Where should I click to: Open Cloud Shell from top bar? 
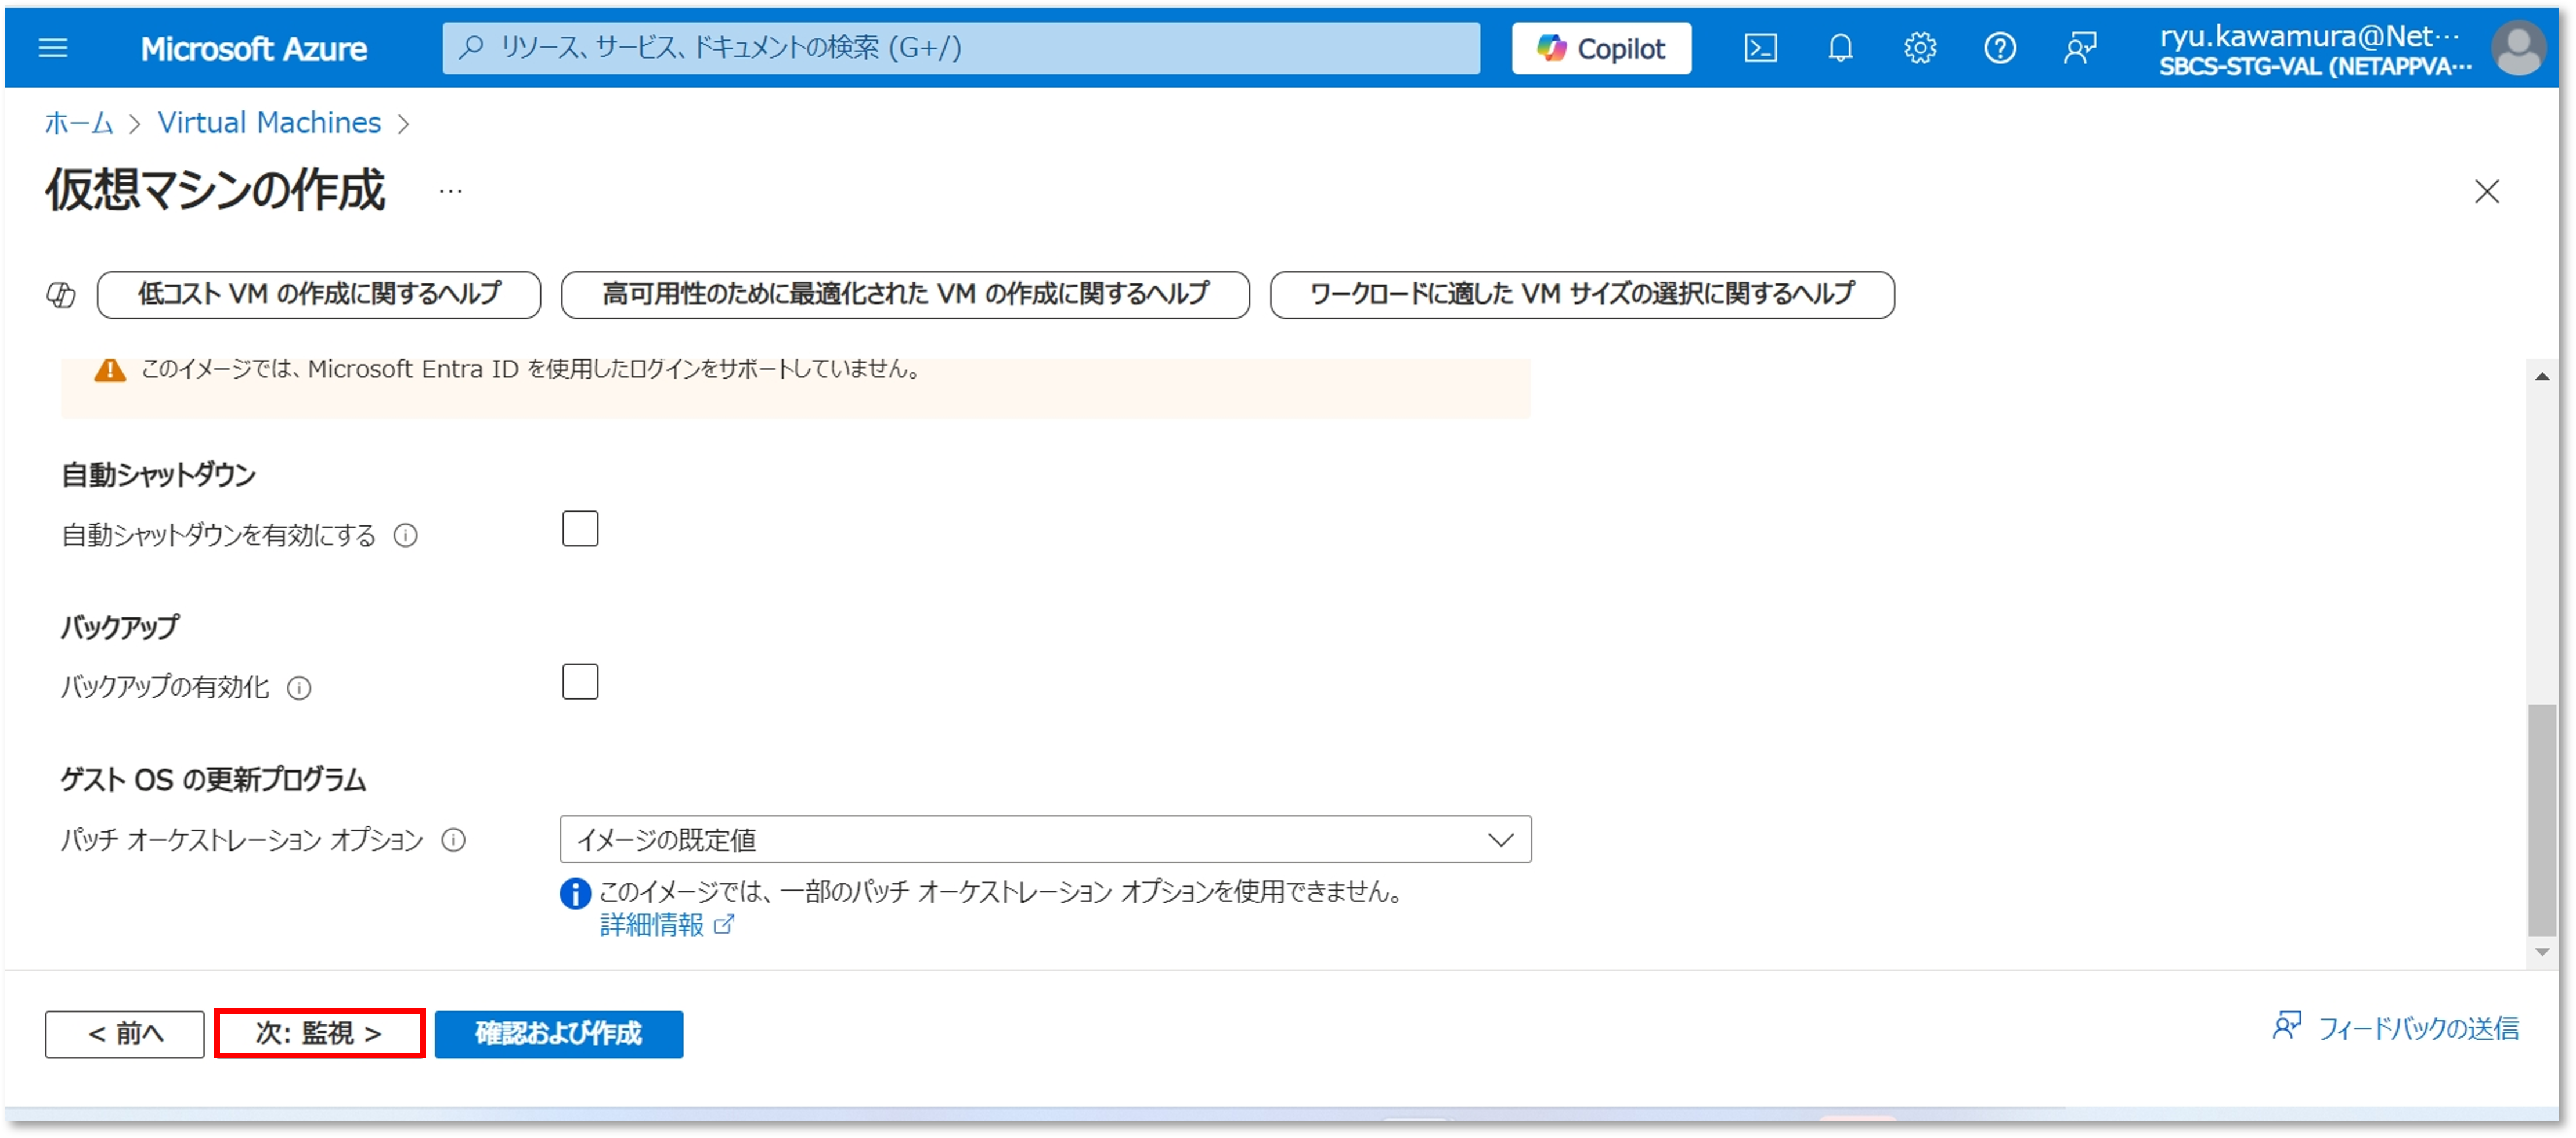(x=1760, y=48)
